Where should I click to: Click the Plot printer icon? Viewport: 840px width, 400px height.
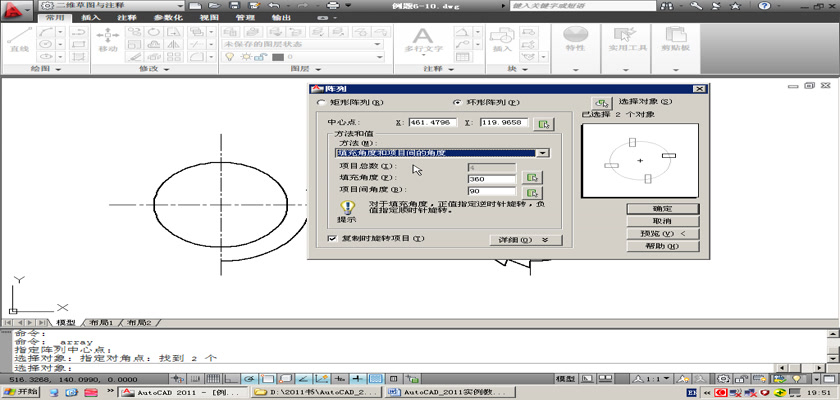click(333, 6)
